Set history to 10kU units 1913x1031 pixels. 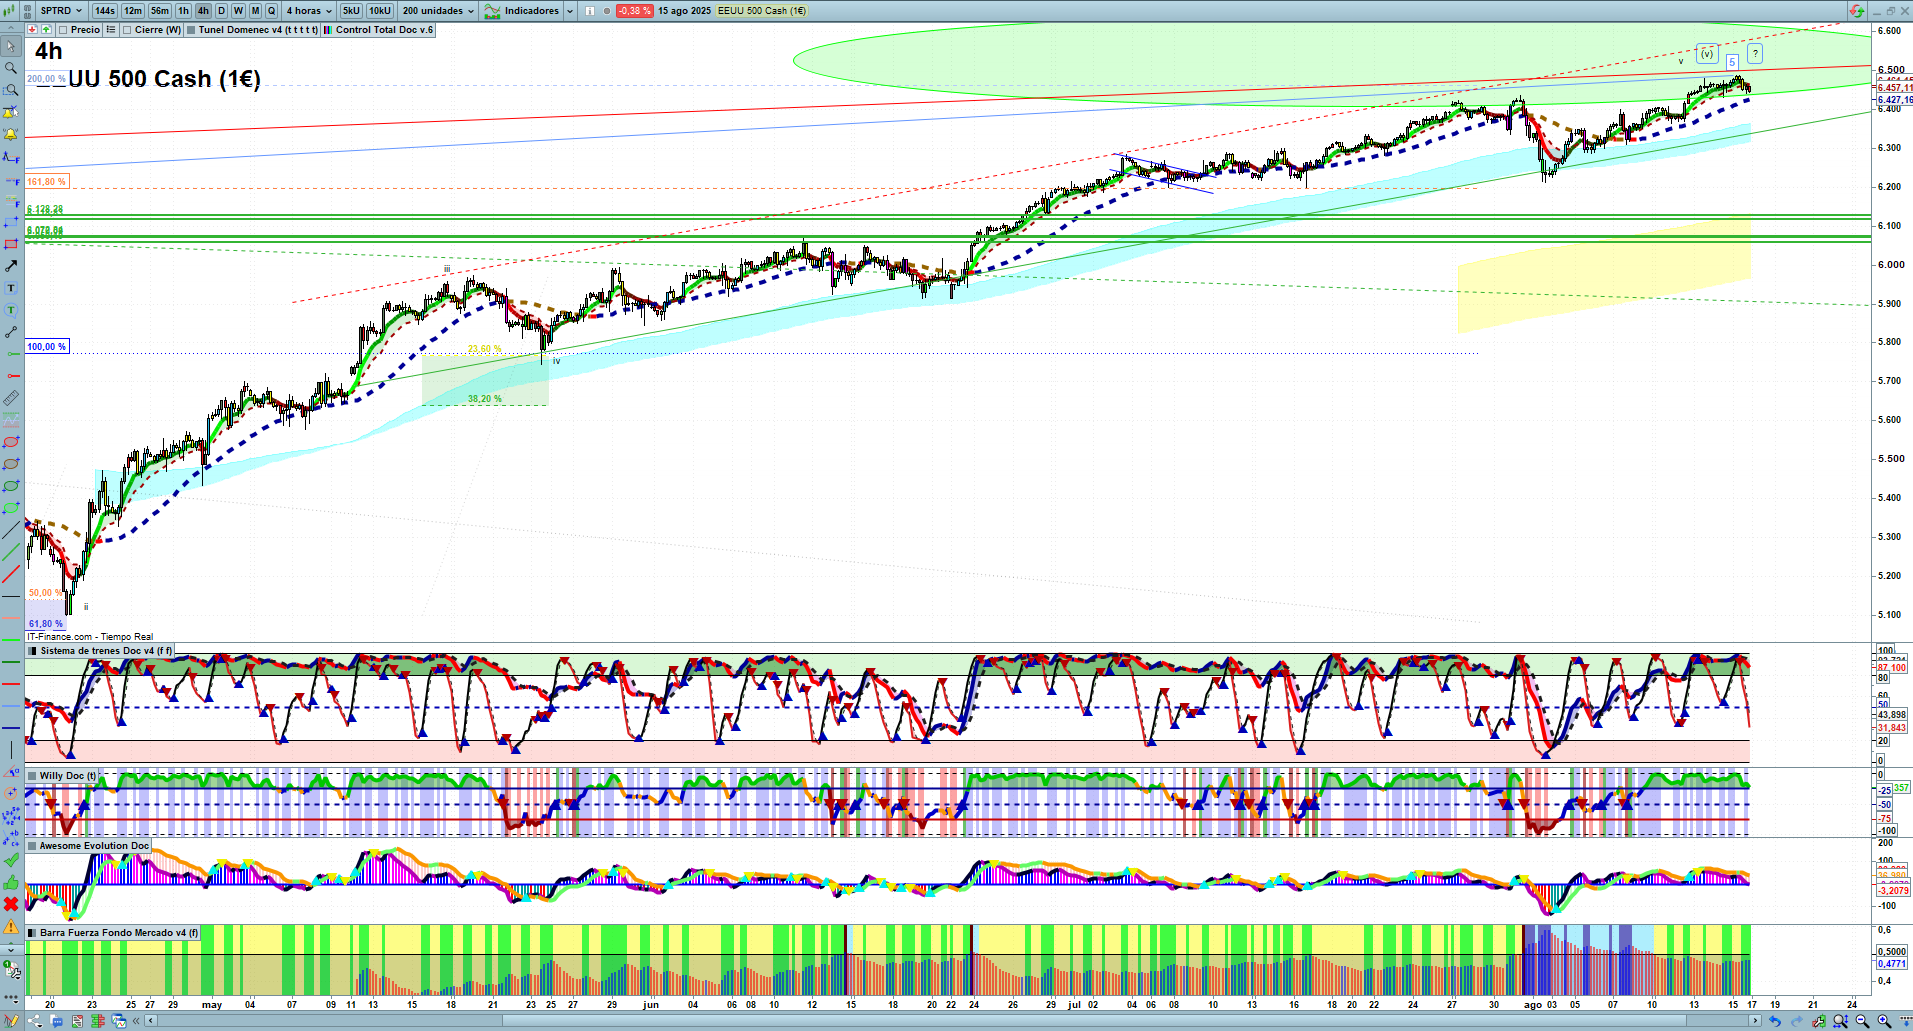coord(380,11)
